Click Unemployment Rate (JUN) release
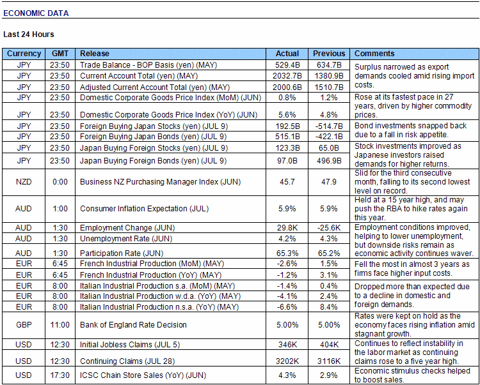Viewport: 480px width, 385px height. pos(126,239)
